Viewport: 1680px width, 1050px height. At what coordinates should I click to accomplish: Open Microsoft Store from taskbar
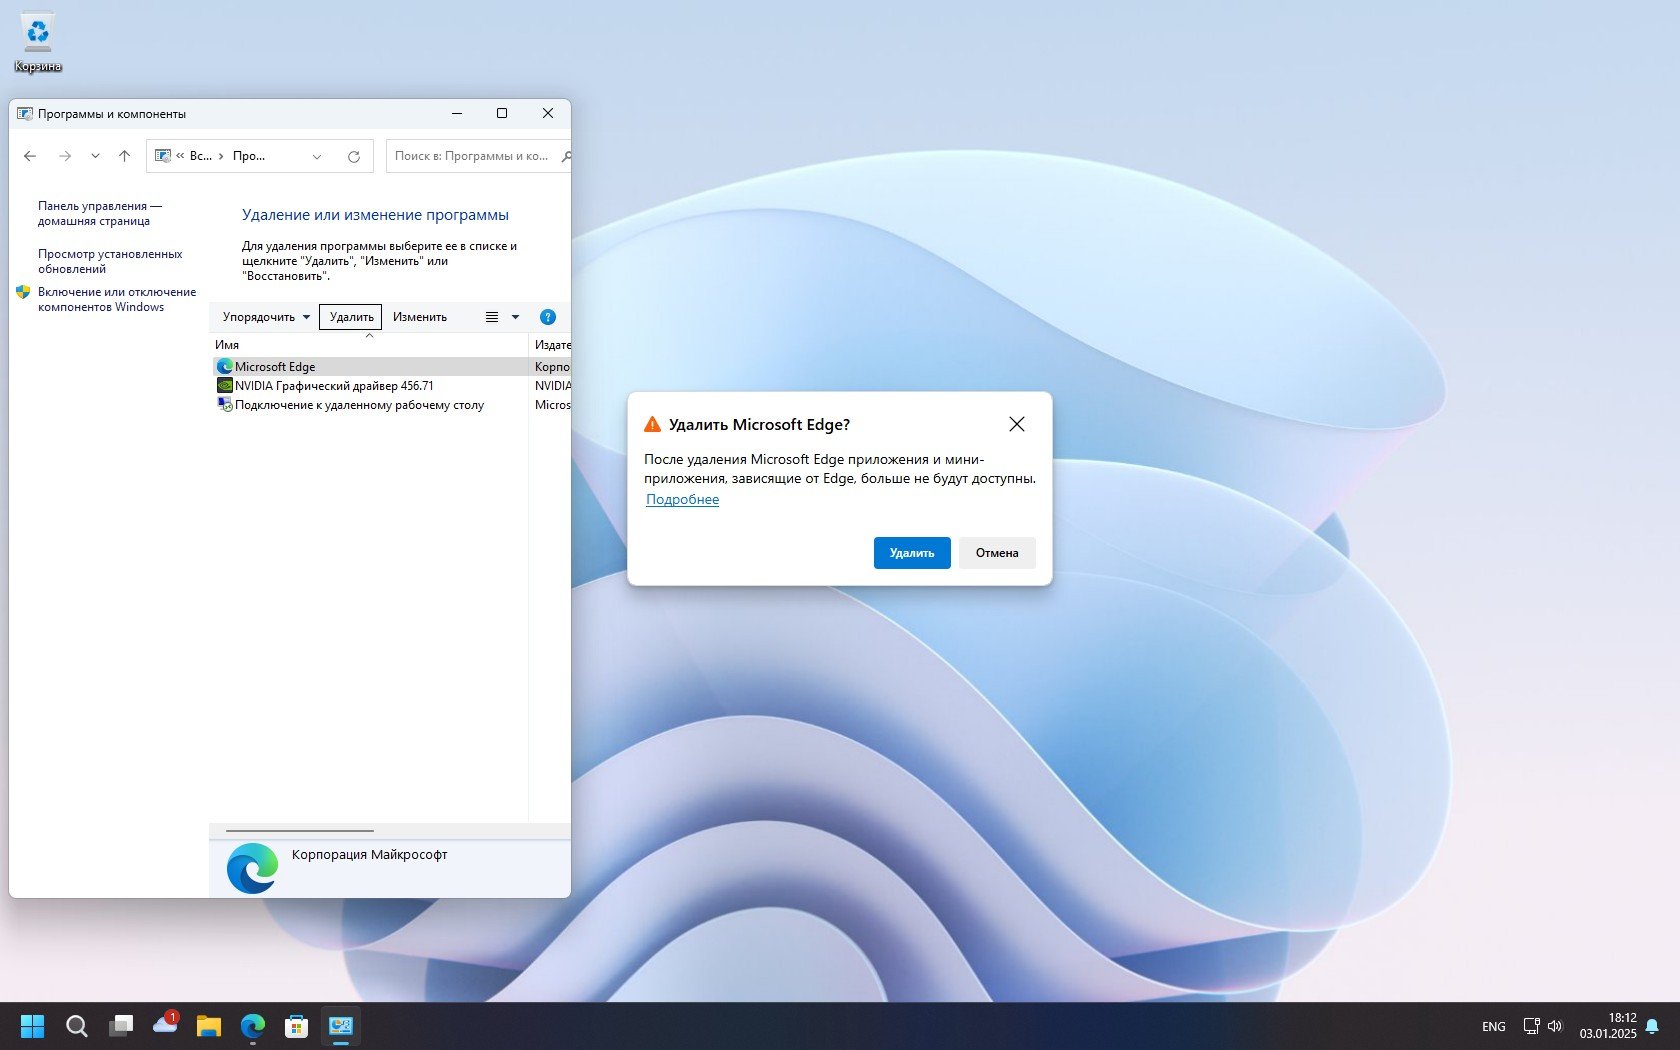click(296, 1026)
